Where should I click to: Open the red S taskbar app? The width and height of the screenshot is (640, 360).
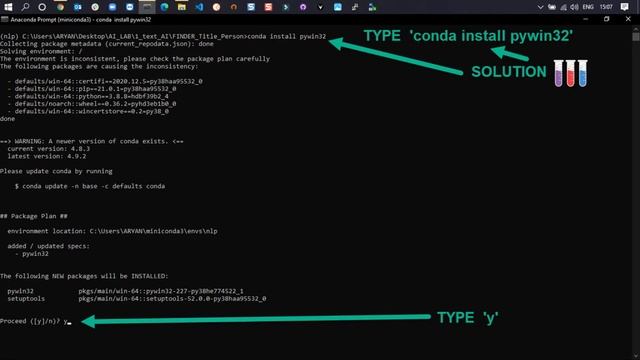[268, 7]
